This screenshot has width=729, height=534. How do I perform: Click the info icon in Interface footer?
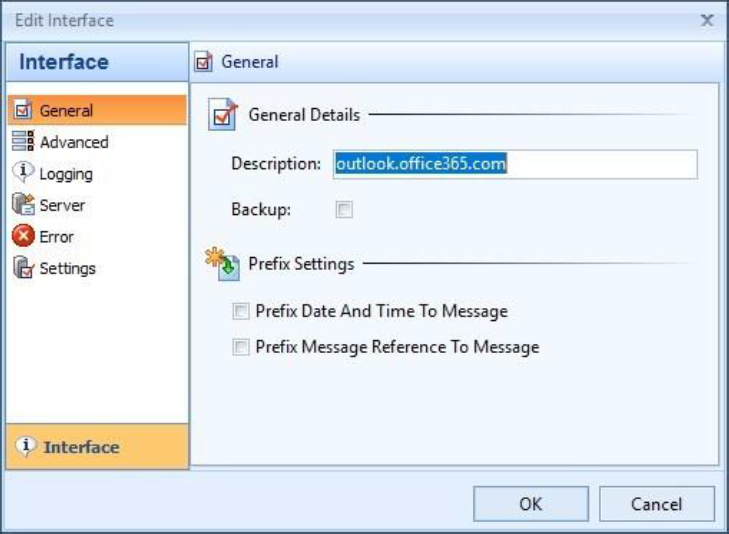pyautogui.click(x=27, y=447)
